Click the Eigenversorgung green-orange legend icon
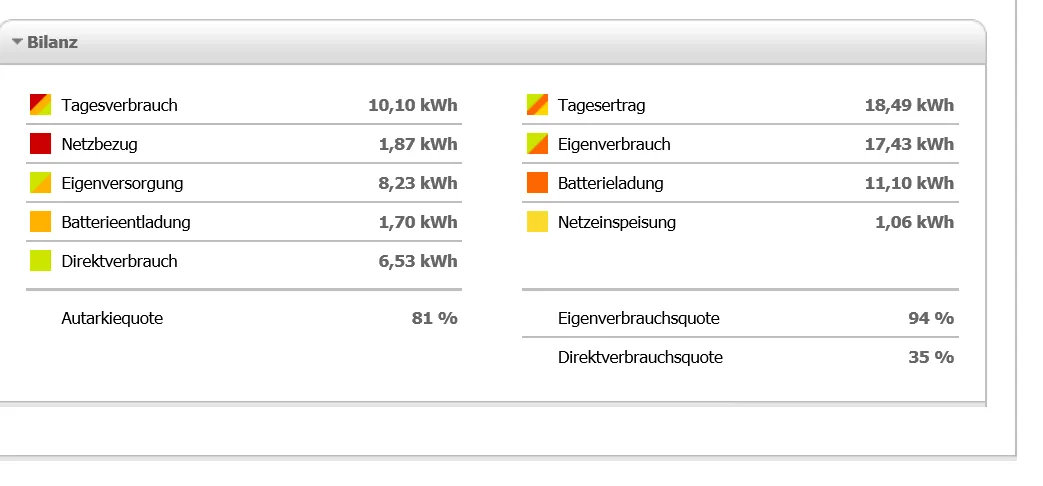Screen dimensions: 1043x486 click(41, 183)
